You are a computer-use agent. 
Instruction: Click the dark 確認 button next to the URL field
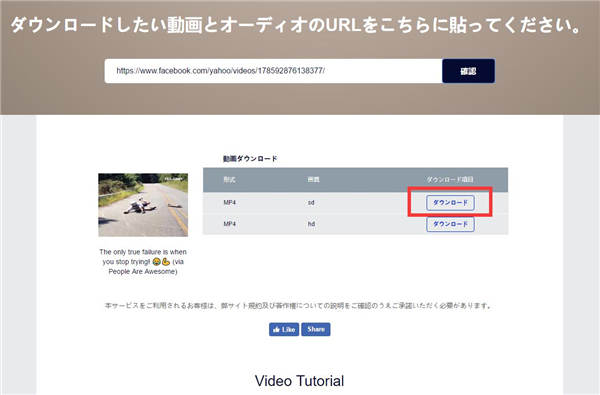468,71
